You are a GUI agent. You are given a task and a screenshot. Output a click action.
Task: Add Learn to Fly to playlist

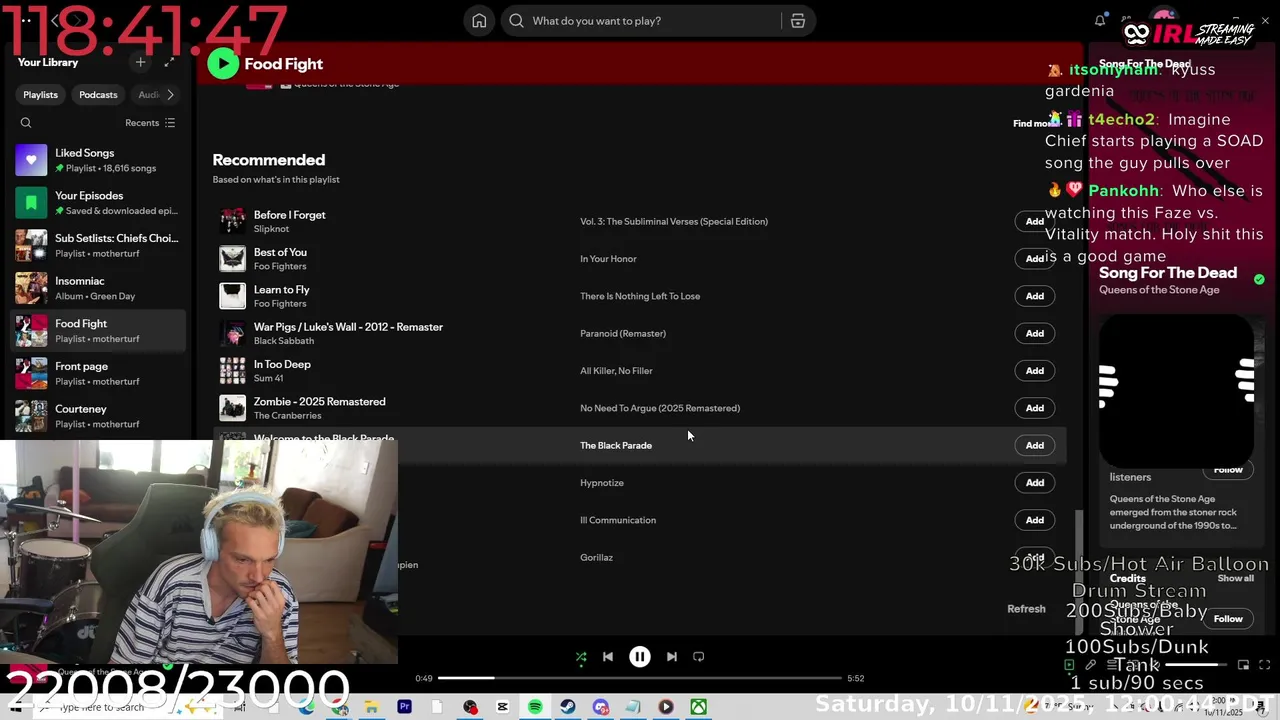[1034, 296]
